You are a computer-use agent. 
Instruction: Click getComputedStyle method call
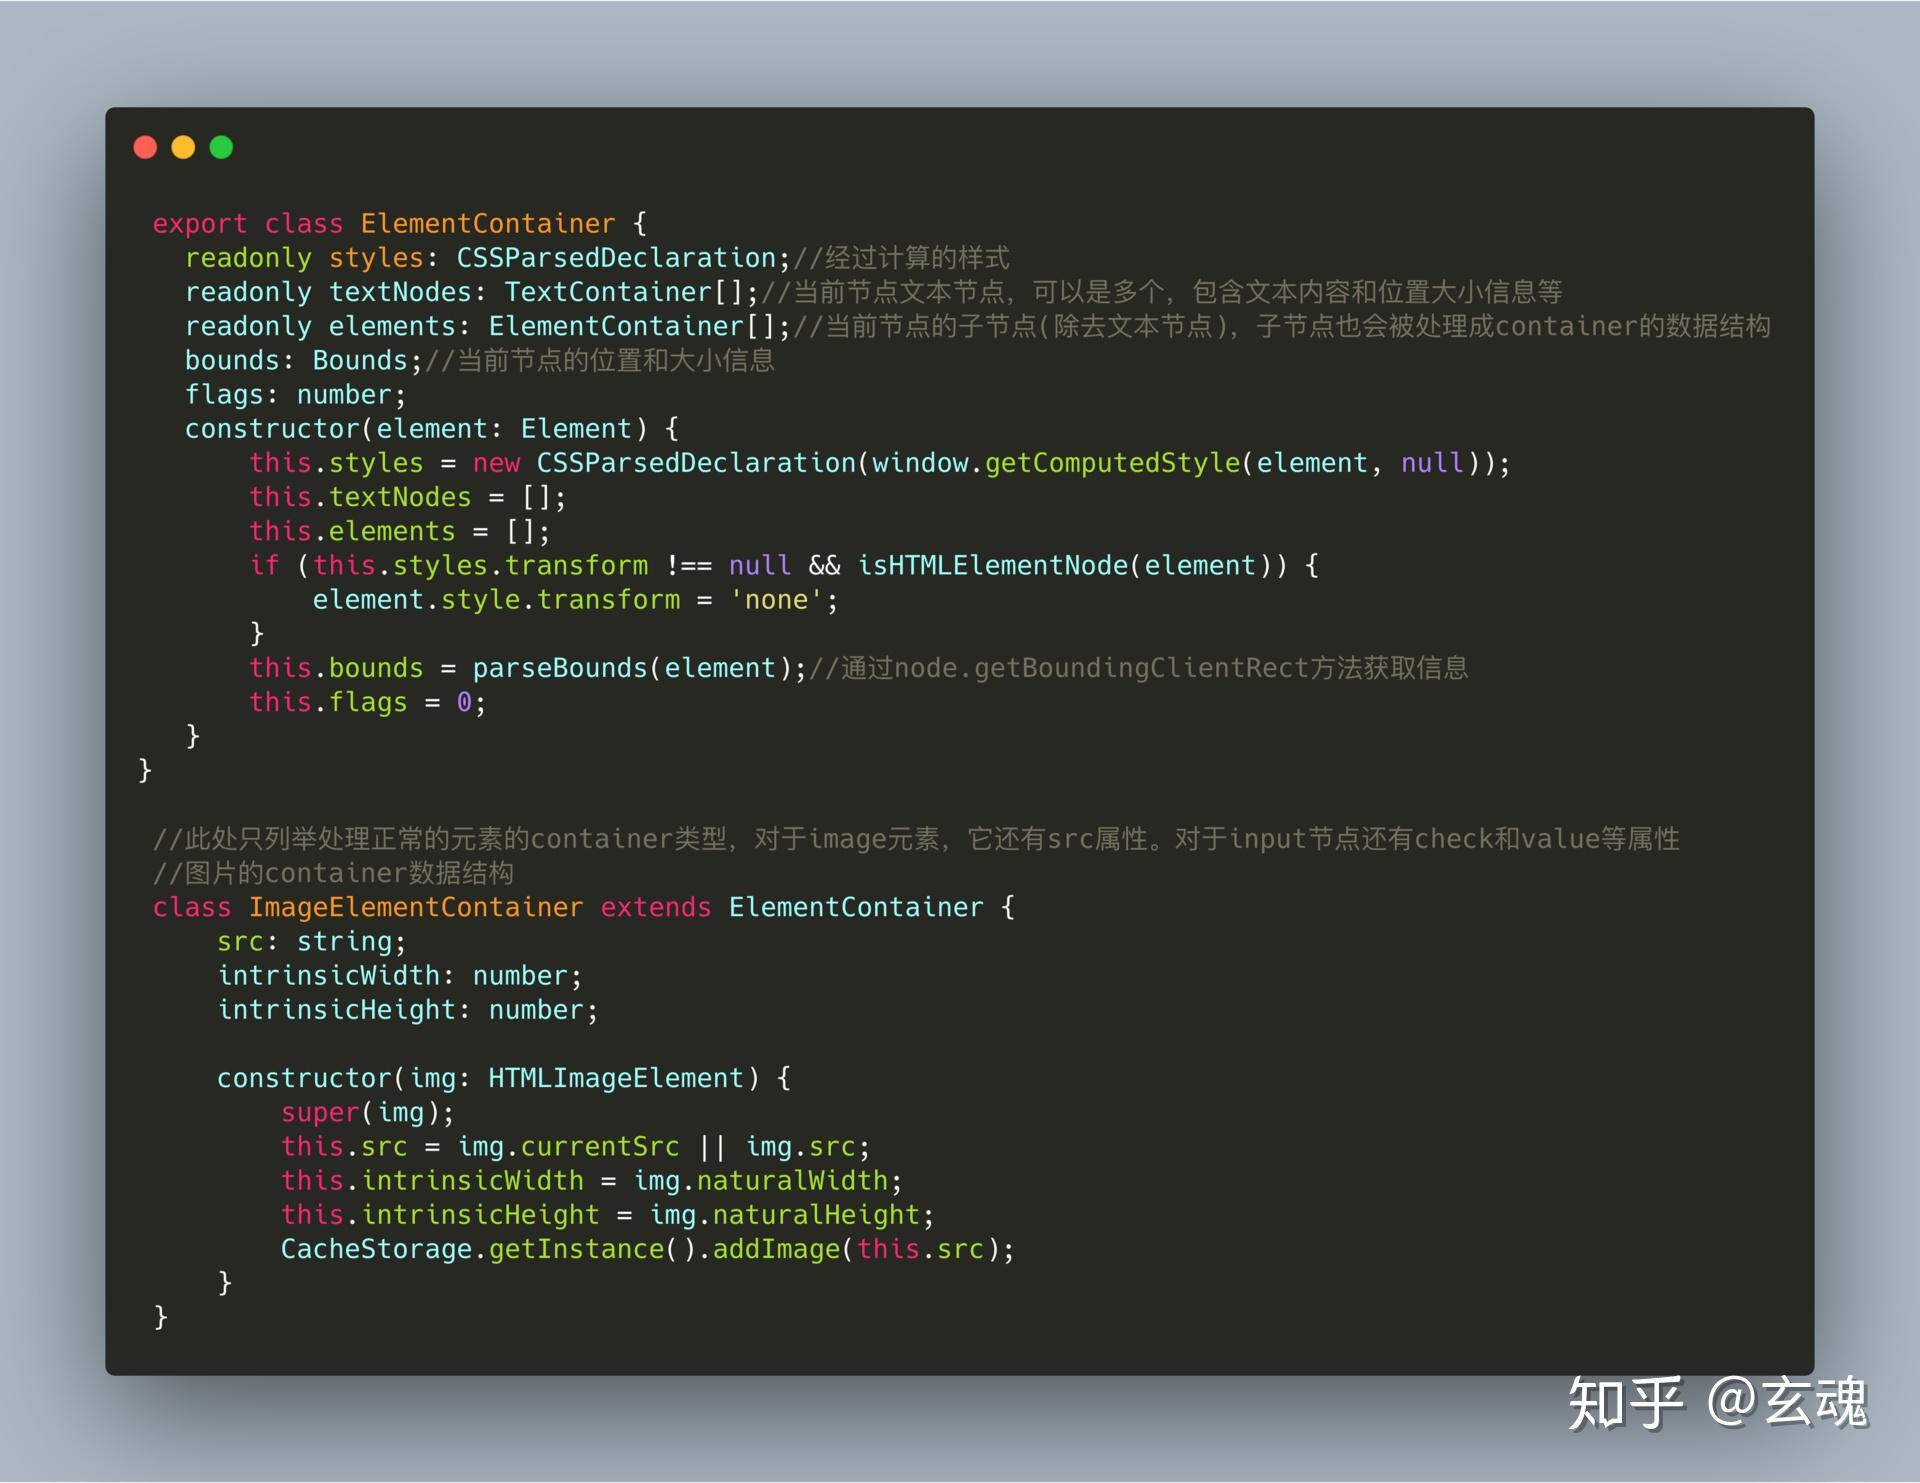coord(1112,463)
